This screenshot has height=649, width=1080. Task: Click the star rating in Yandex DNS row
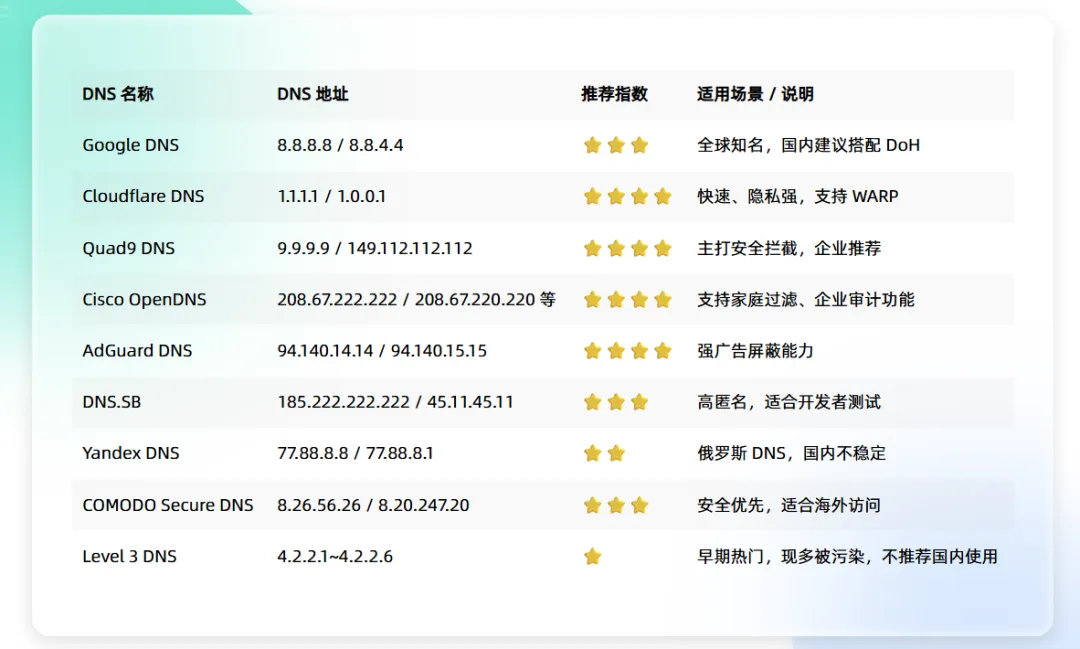point(604,453)
